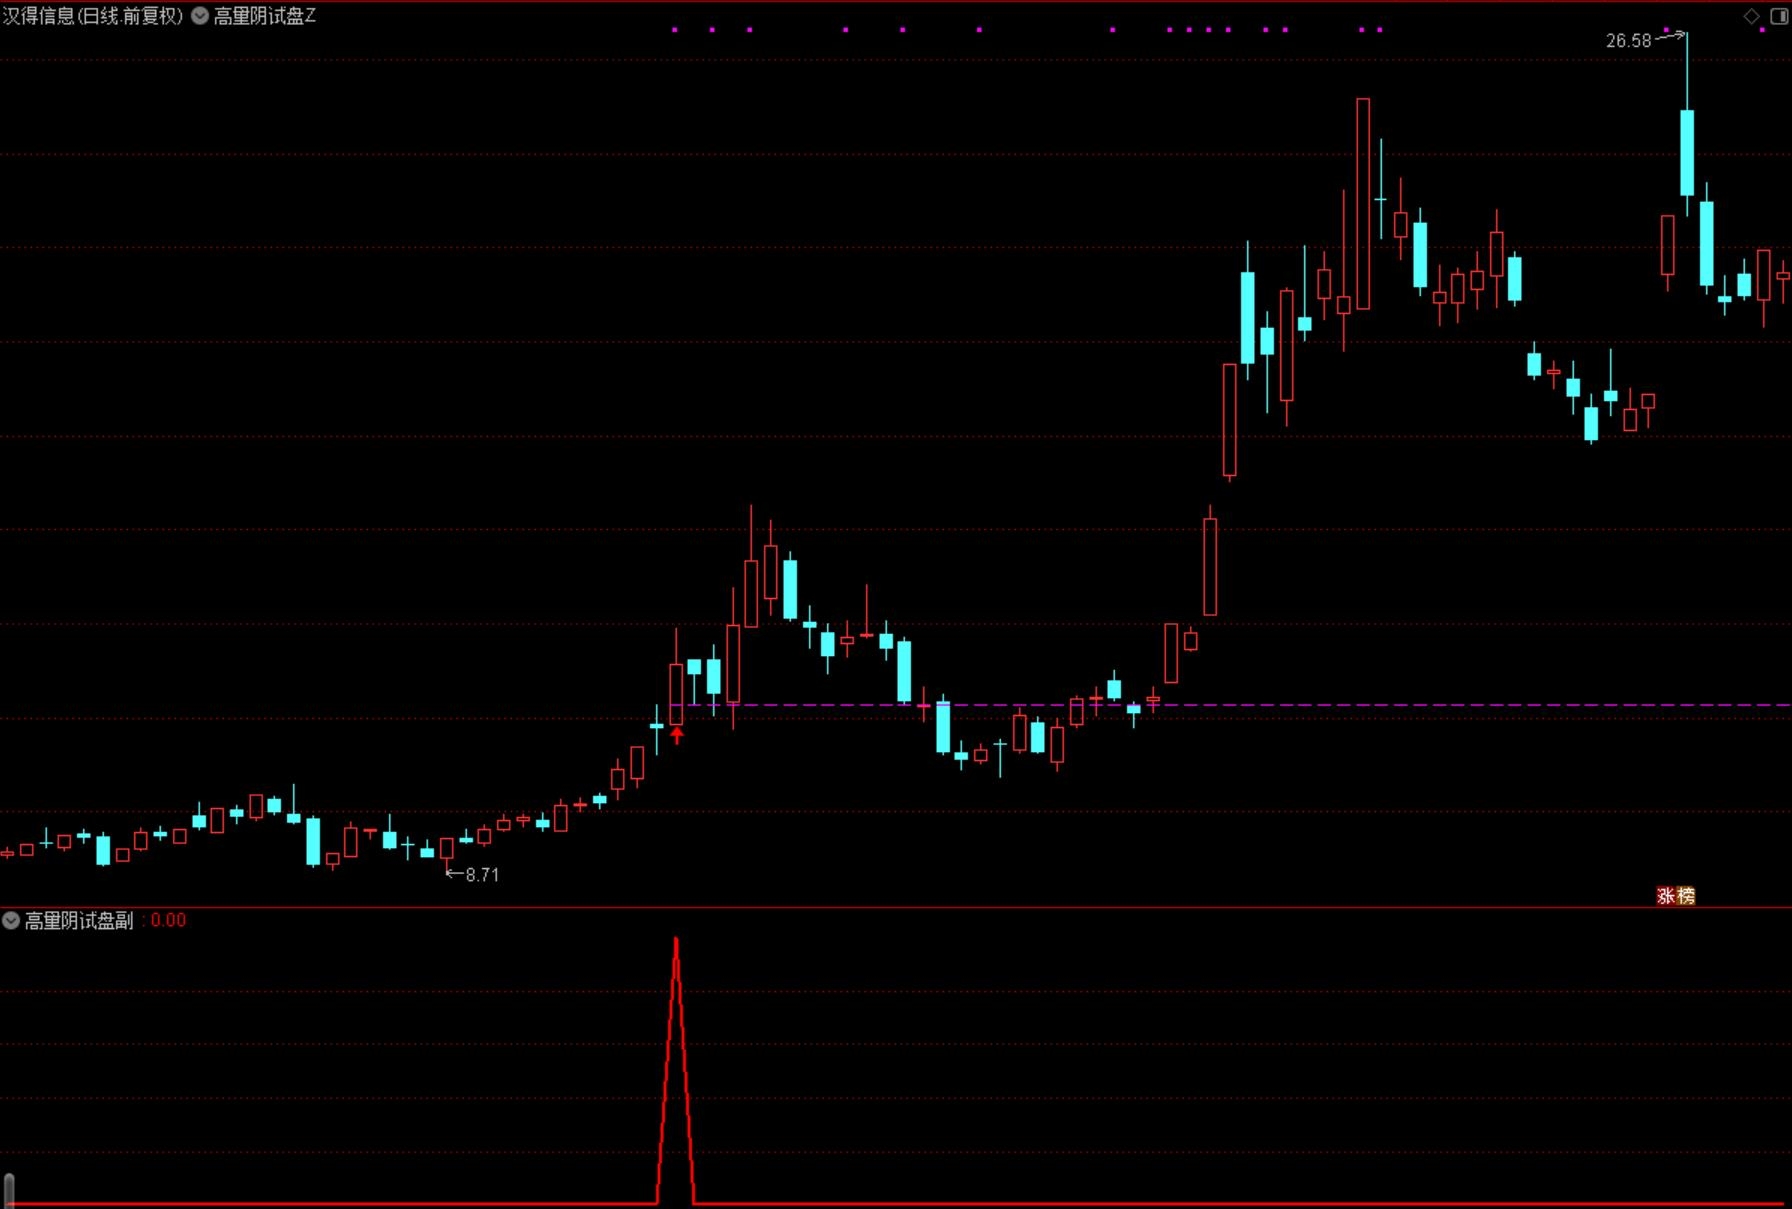Screen dimensions: 1792x1209
Task: Click sub-indicator label 高量阴试盘副
Action: click(x=79, y=920)
